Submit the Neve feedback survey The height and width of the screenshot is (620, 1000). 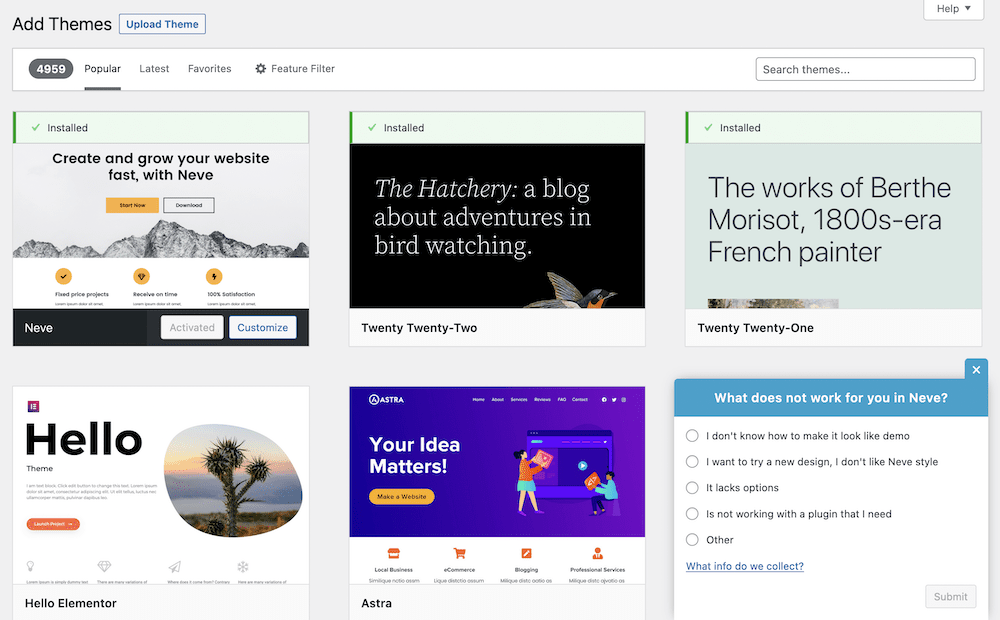[x=950, y=596]
